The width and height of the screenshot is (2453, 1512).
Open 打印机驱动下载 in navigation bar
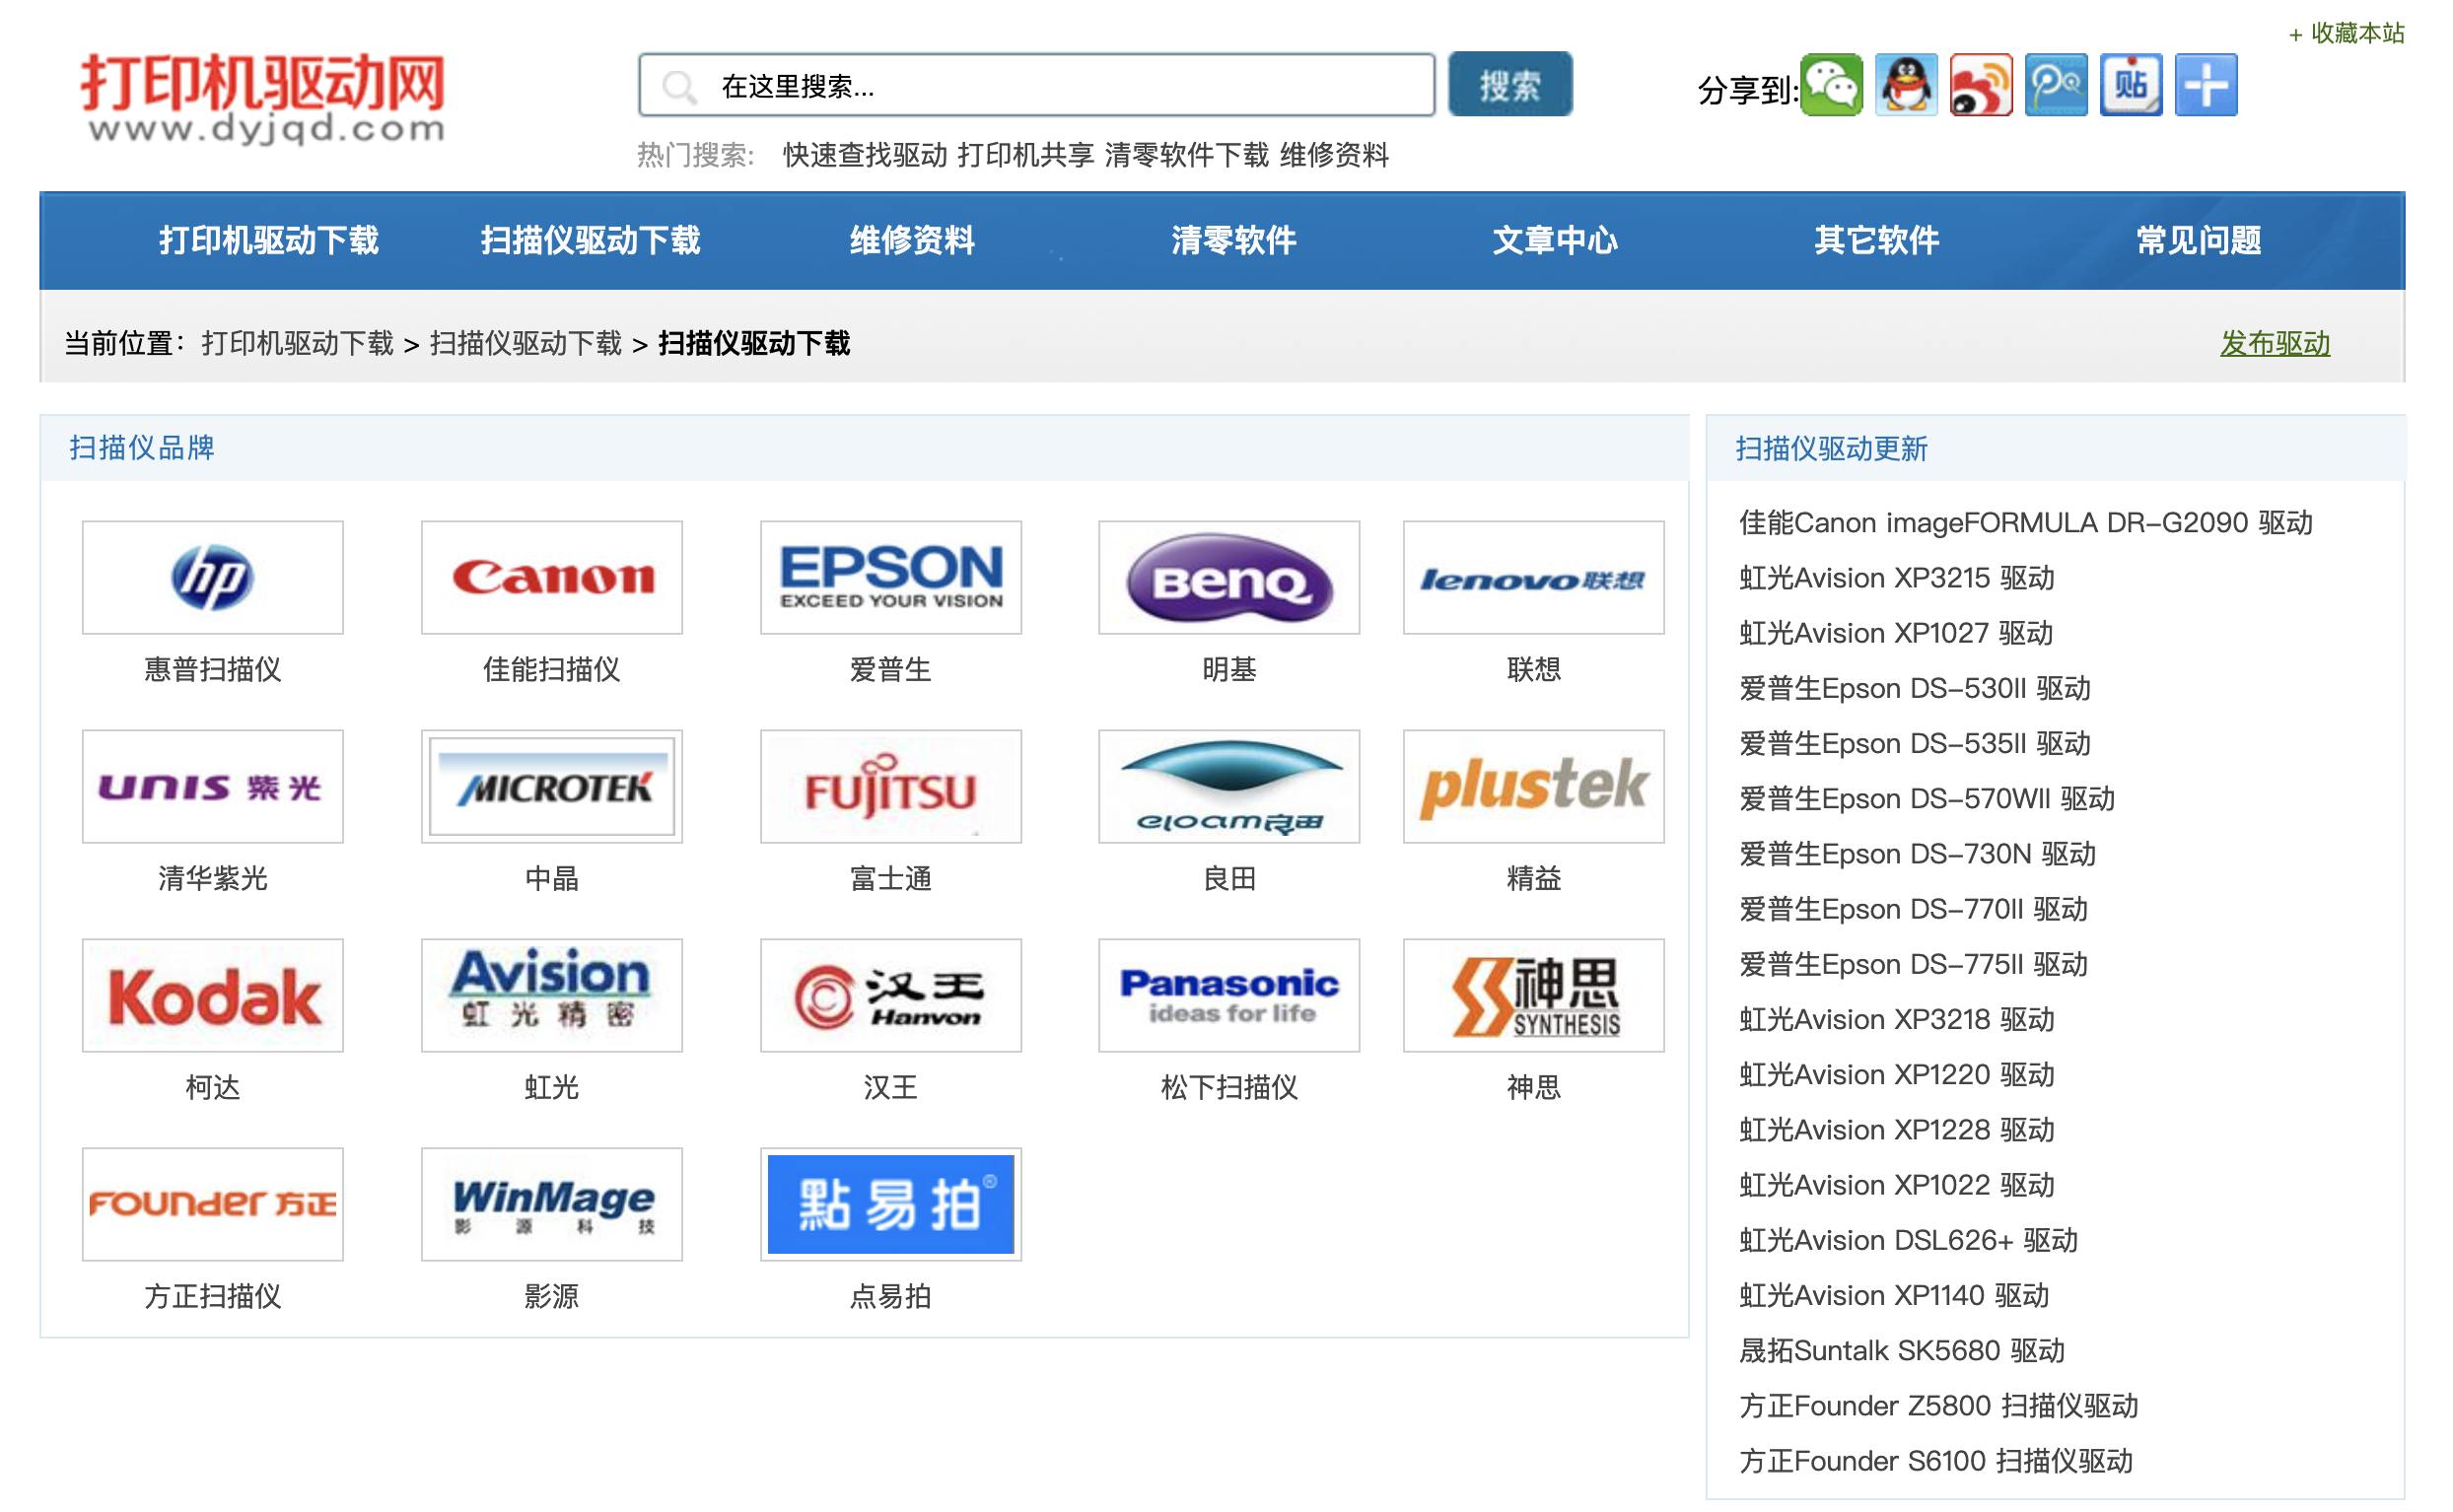pyautogui.click(x=269, y=240)
